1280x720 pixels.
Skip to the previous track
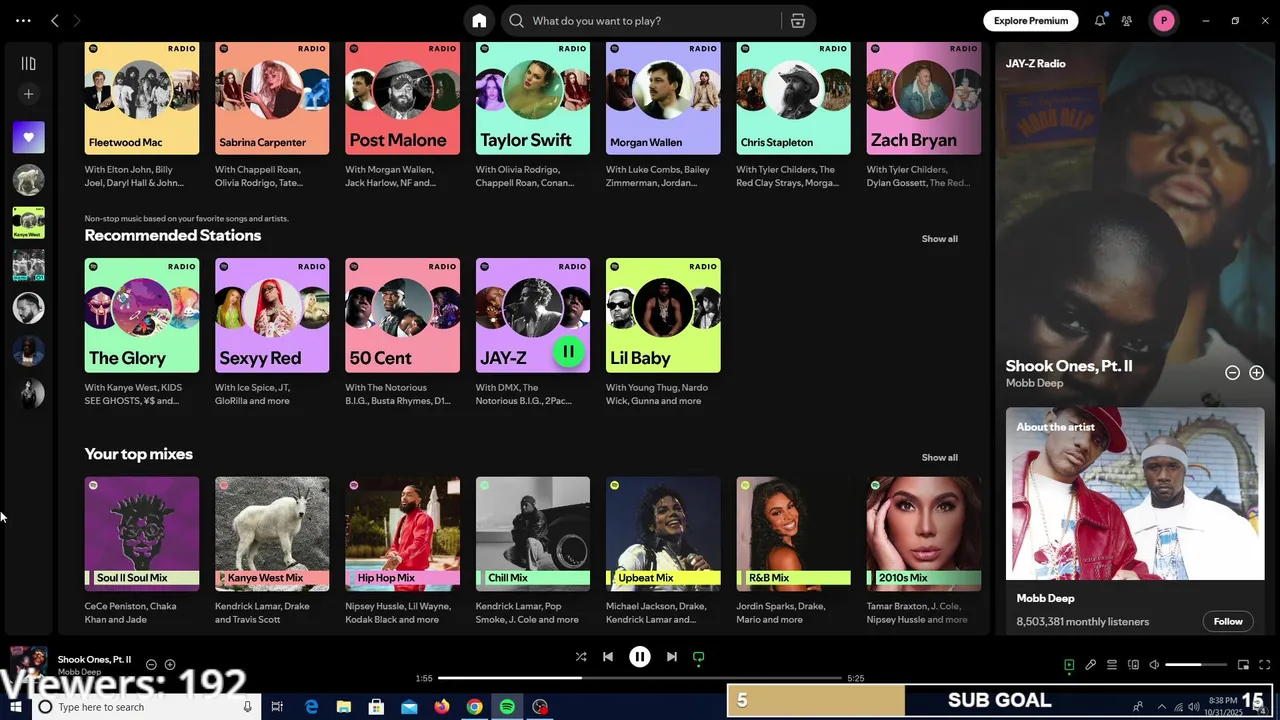pyautogui.click(x=608, y=657)
